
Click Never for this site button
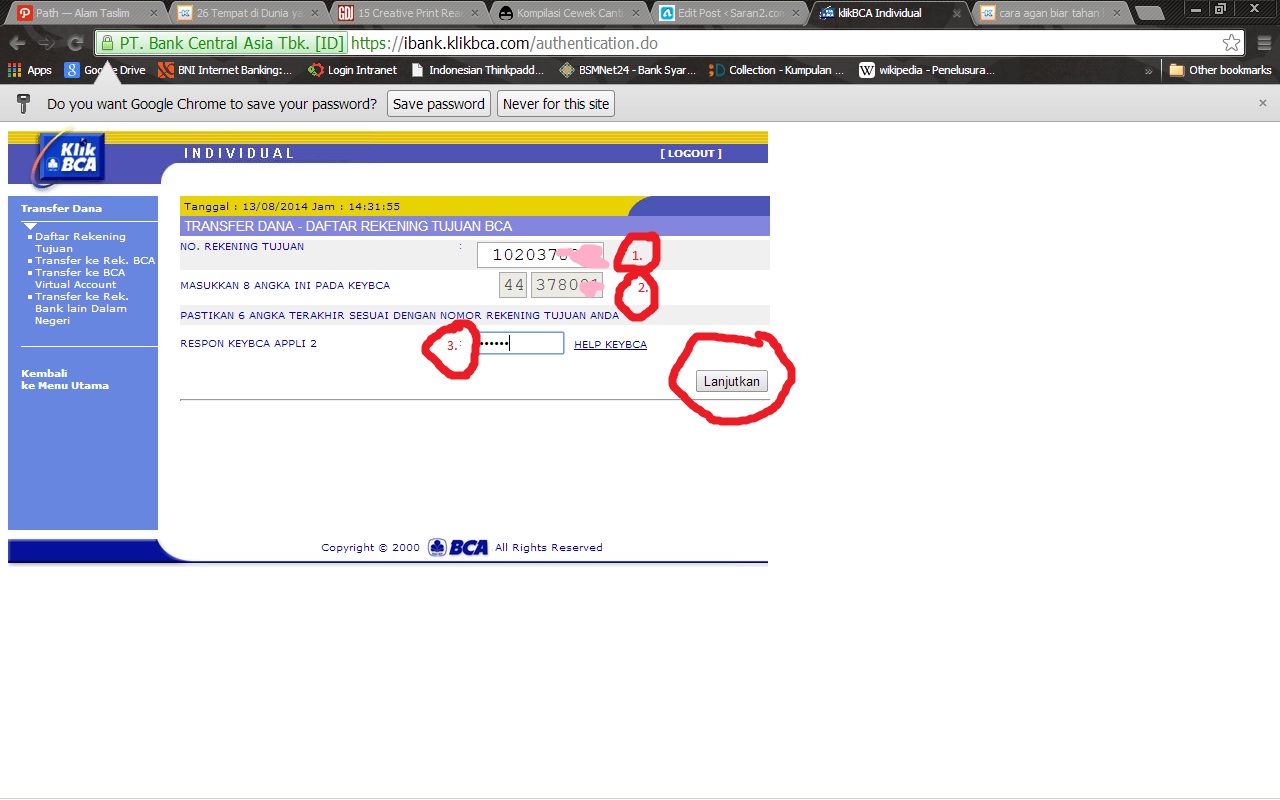[555, 104]
